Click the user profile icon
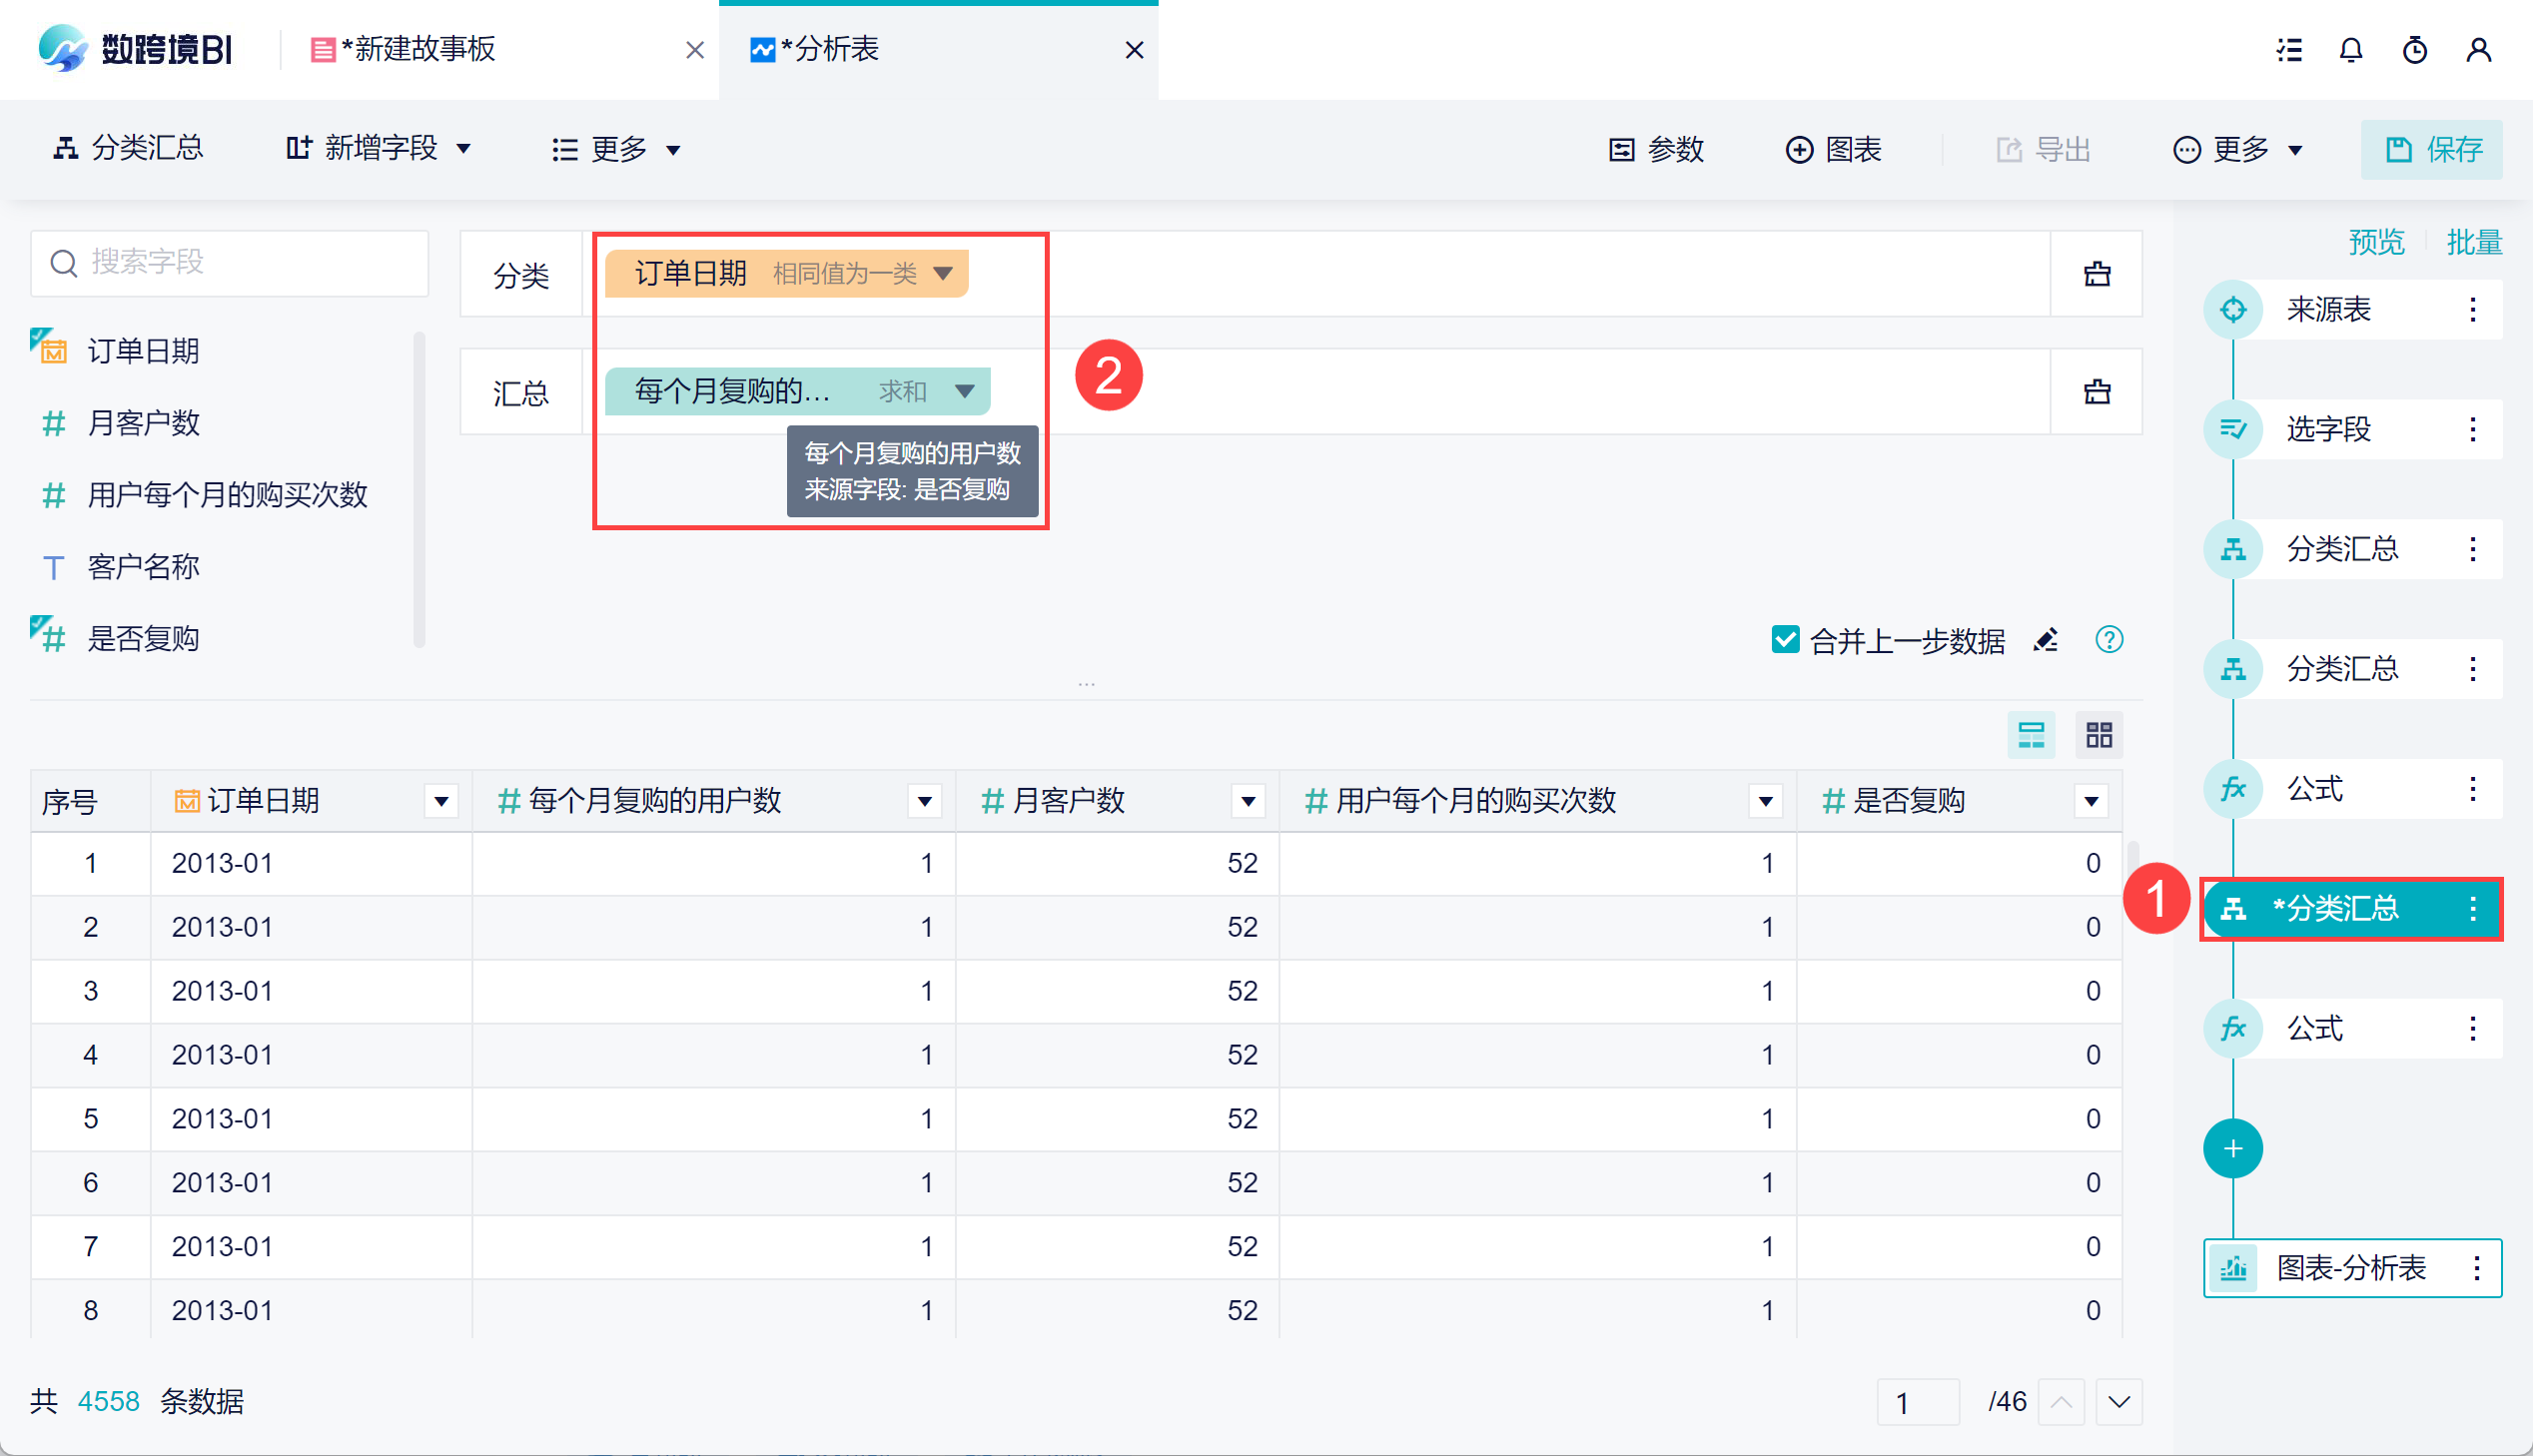This screenshot has height=1456, width=2533. (2478, 50)
